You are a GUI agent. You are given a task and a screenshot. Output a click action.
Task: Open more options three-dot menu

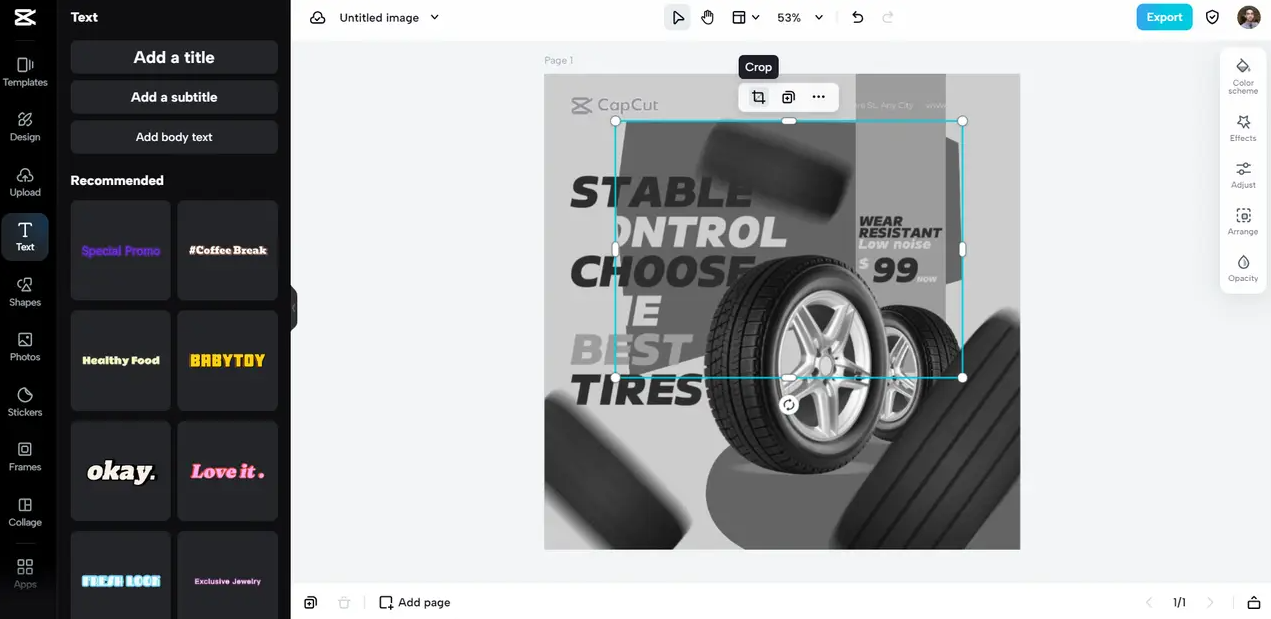click(x=818, y=97)
